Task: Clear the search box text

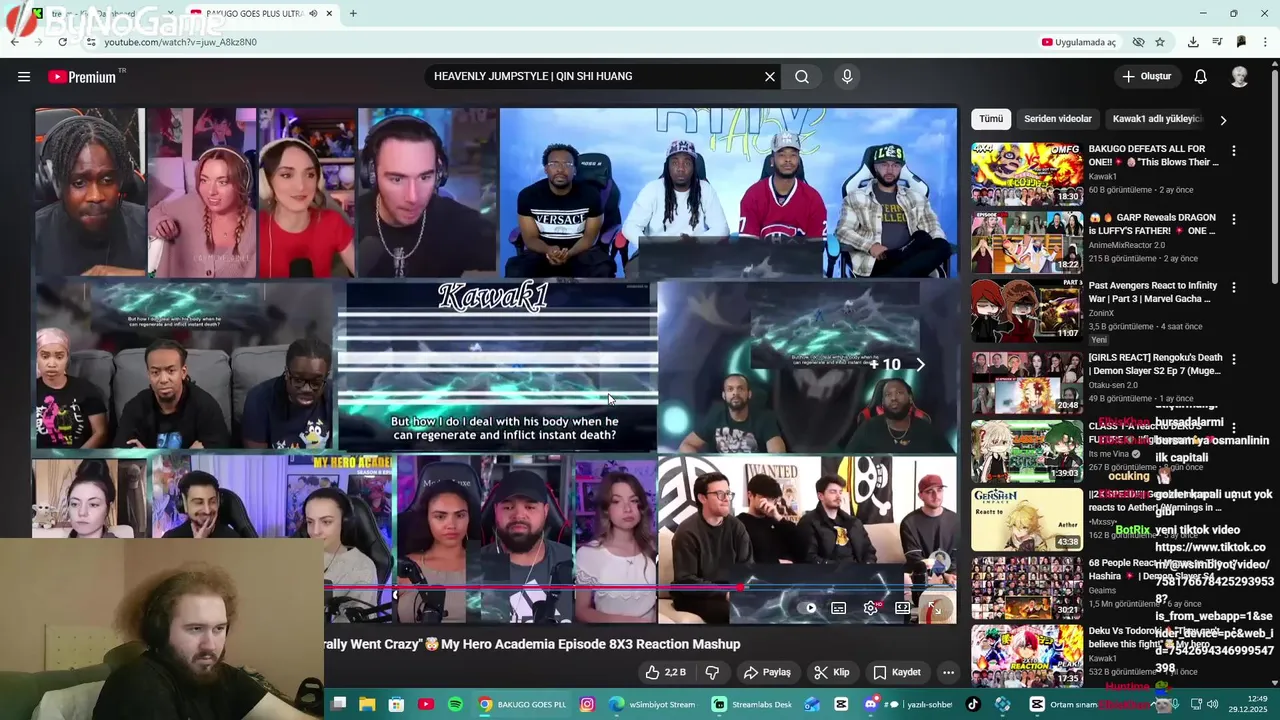Action: point(770,77)
